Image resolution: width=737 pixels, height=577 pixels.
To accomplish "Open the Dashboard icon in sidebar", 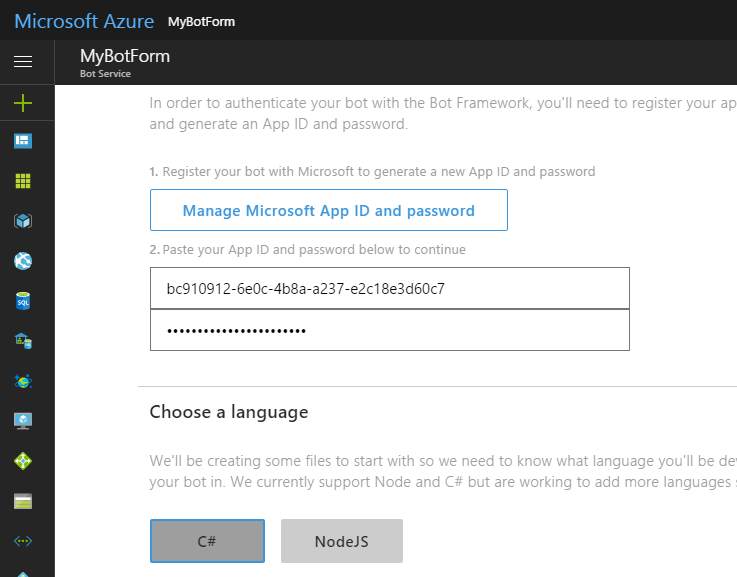I will [x=23, y=141].
